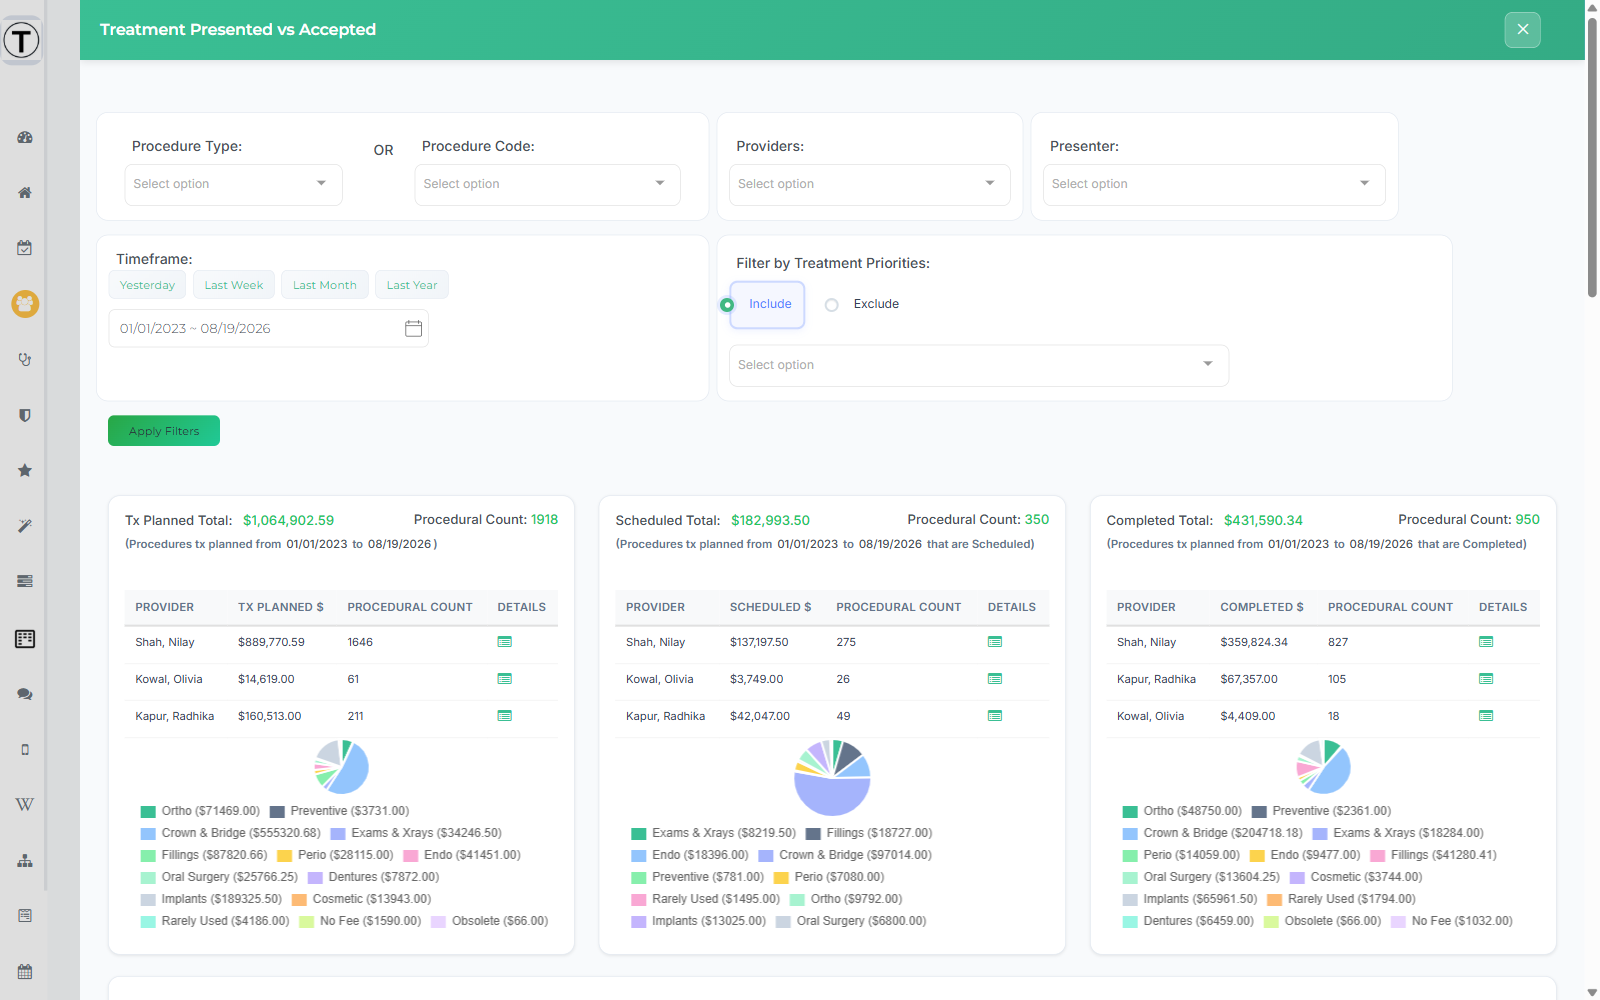
Task: Choose the Last Week timeframe
Action: pyautogui.click(x=234, y=285)
